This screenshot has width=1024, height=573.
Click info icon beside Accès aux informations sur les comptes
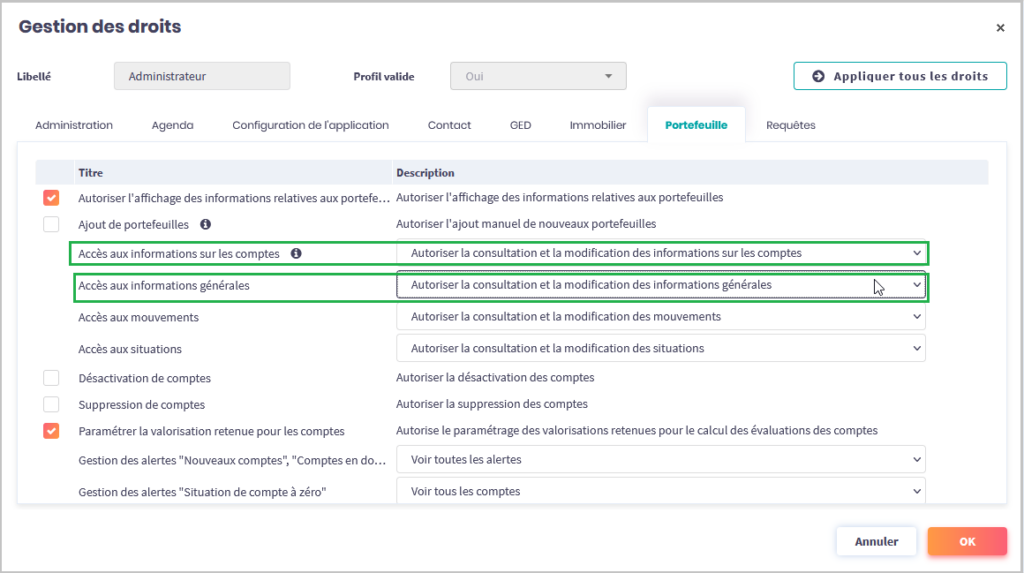click(x=296, y=254)
